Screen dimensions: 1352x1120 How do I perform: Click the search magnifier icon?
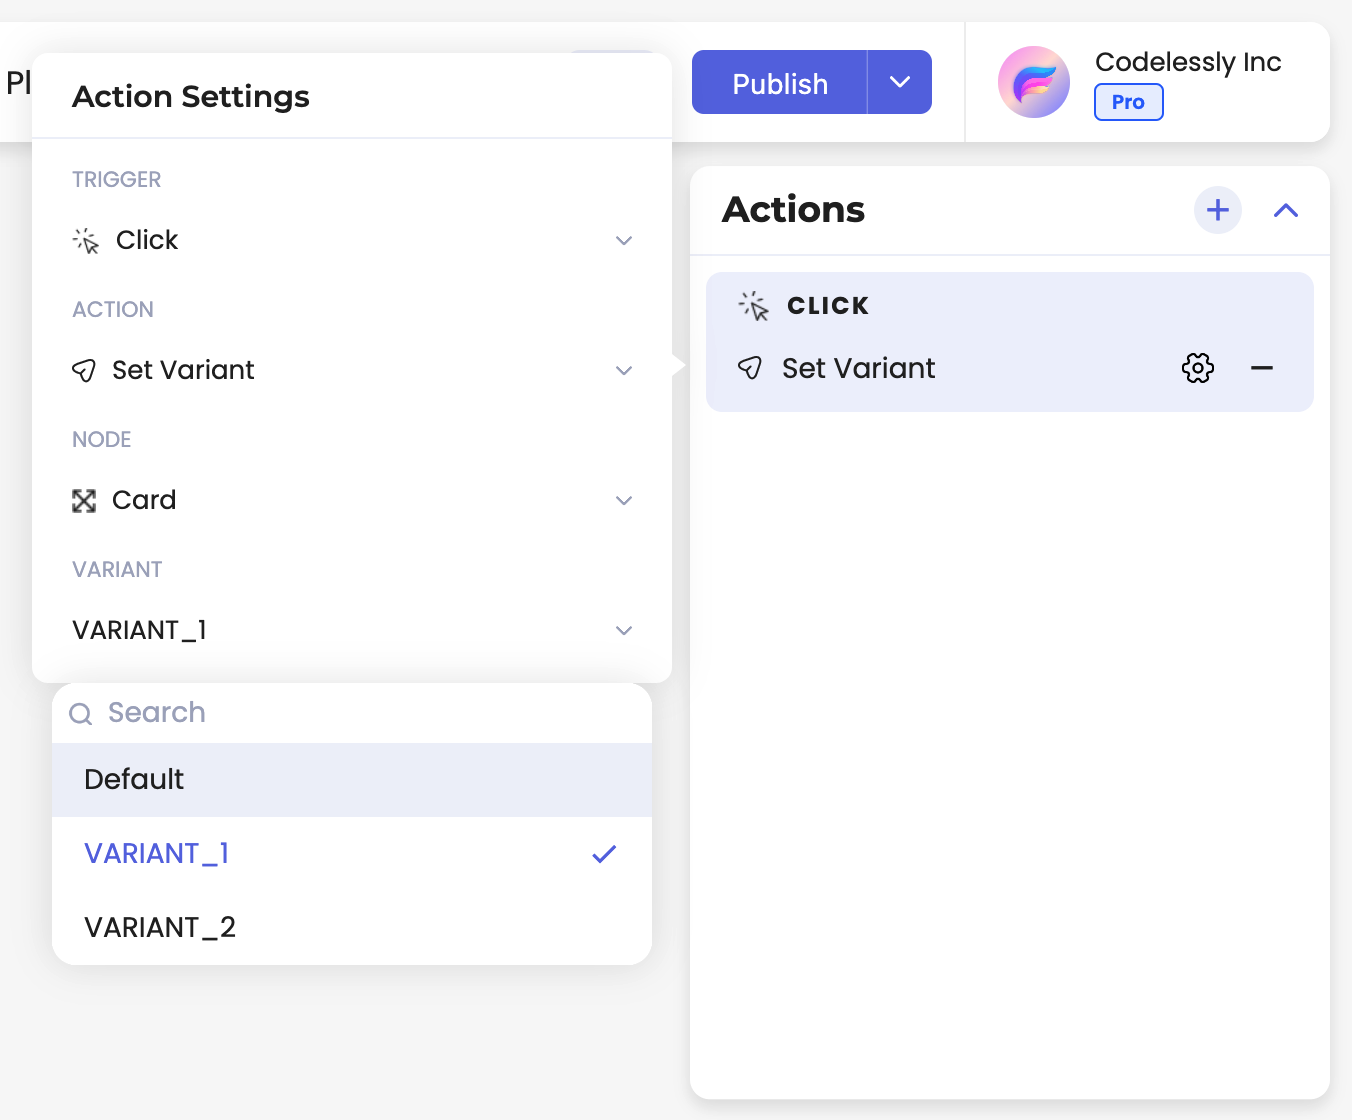click(81, 713)
